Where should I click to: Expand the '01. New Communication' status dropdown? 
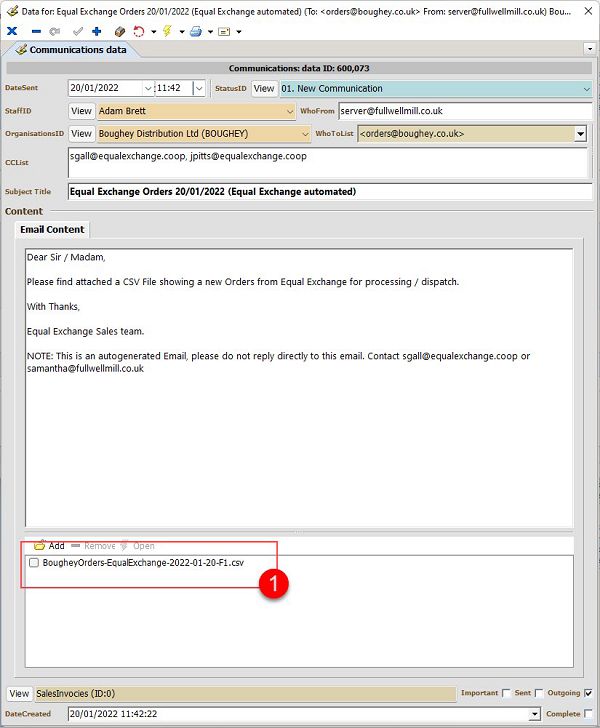point(587,88)
